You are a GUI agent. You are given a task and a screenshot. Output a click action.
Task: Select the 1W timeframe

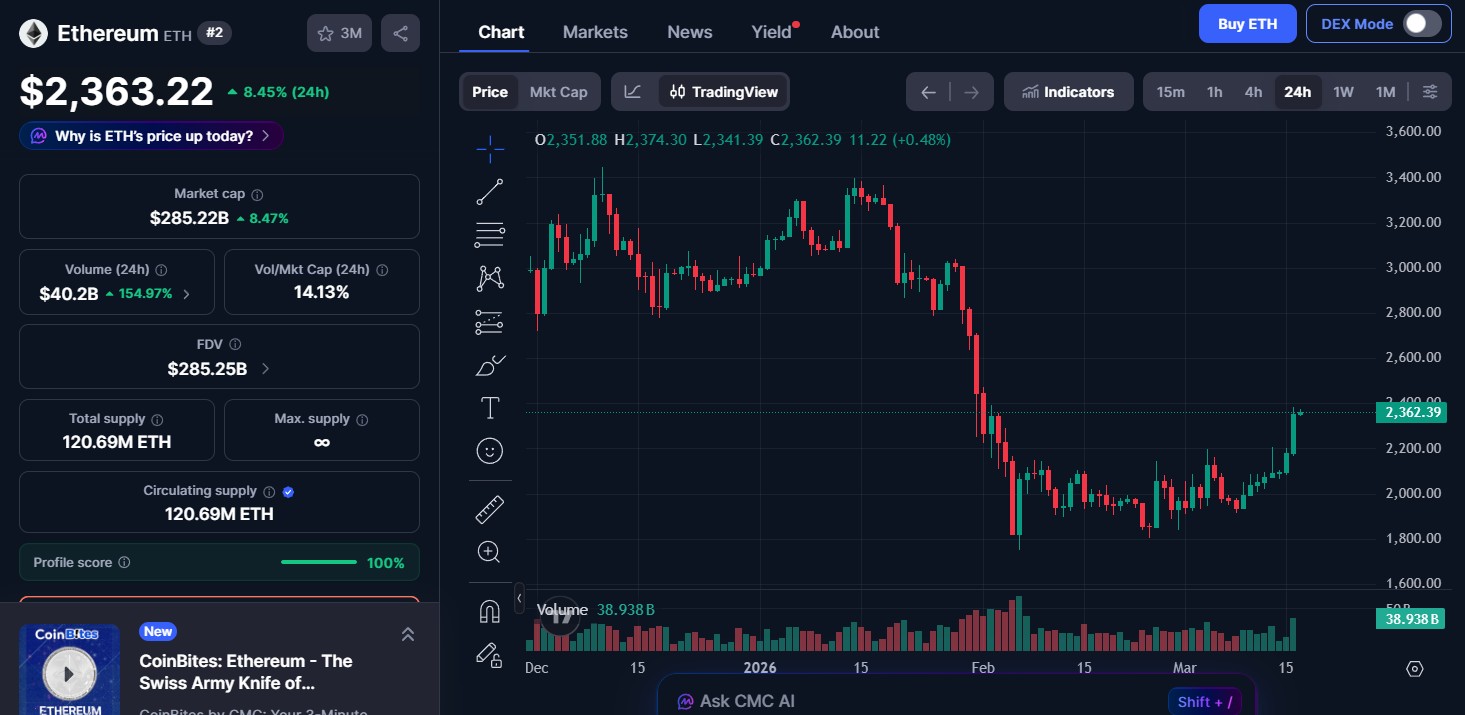pos(1343,91)
